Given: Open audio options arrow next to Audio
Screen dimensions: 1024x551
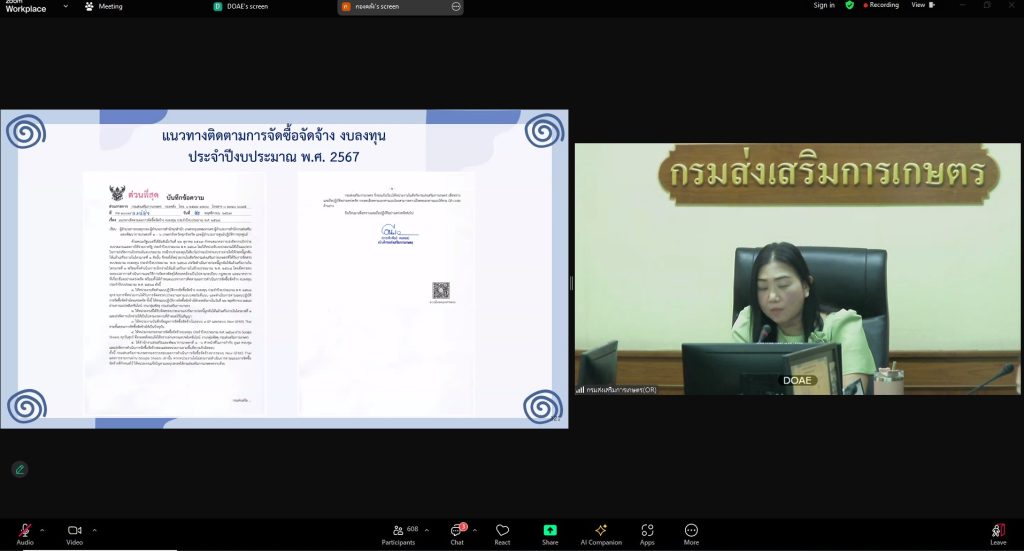Looking at the screenshot, I should [x=43, y=530].
